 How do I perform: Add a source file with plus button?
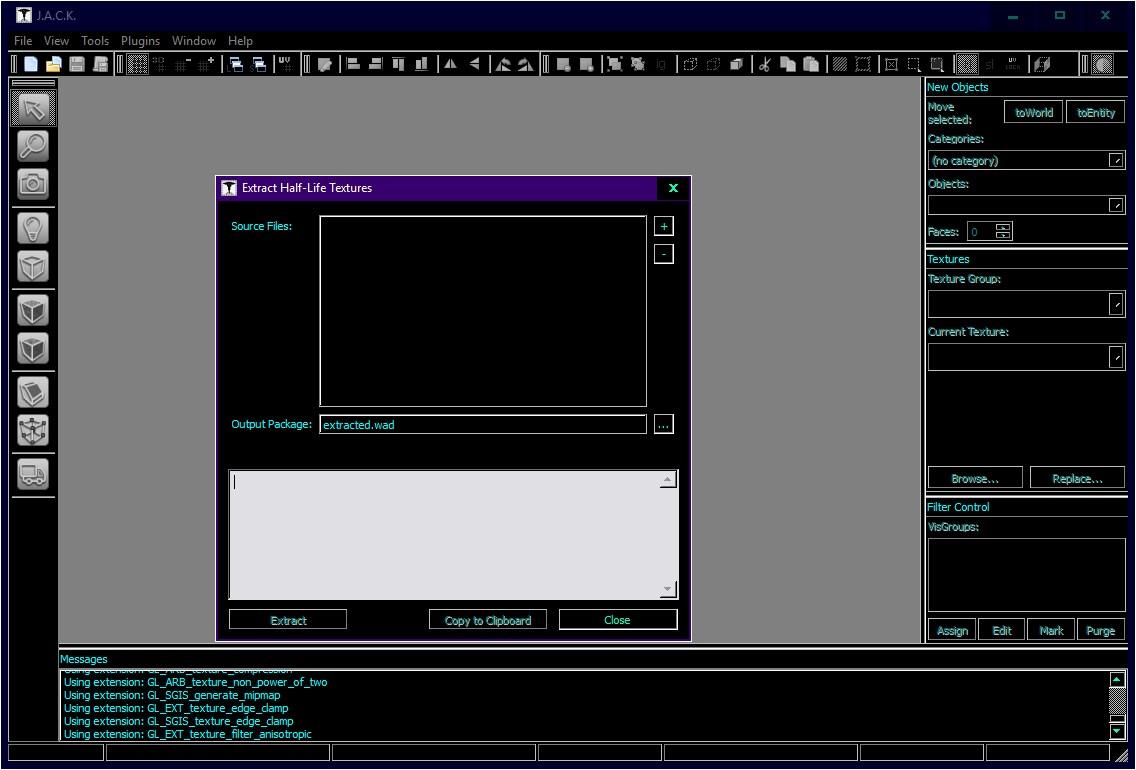click(664, 227)
